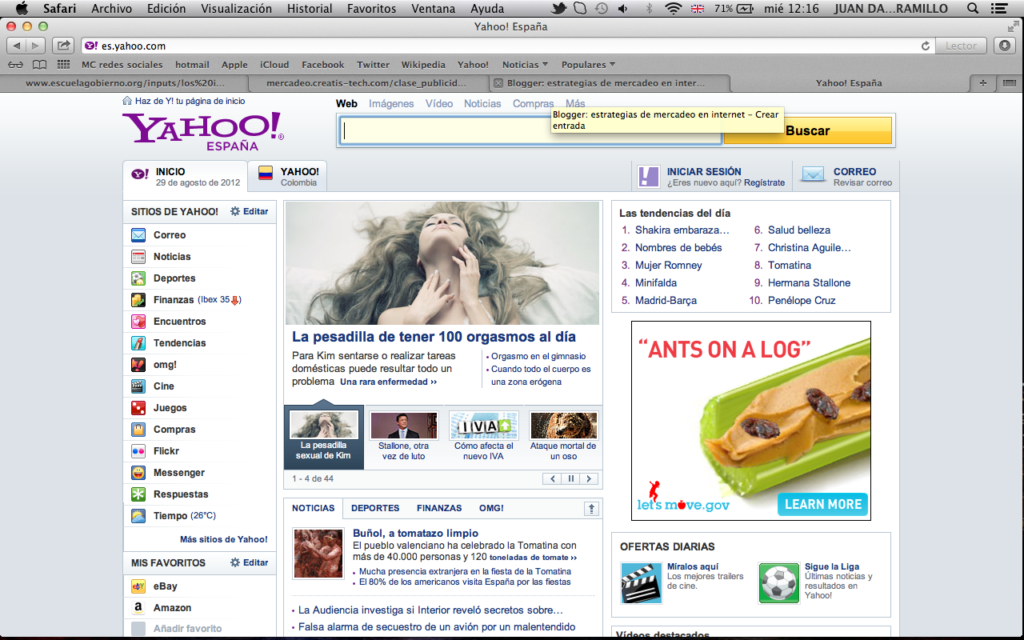
Task: Click the Lector reader button
Action: 961,46
